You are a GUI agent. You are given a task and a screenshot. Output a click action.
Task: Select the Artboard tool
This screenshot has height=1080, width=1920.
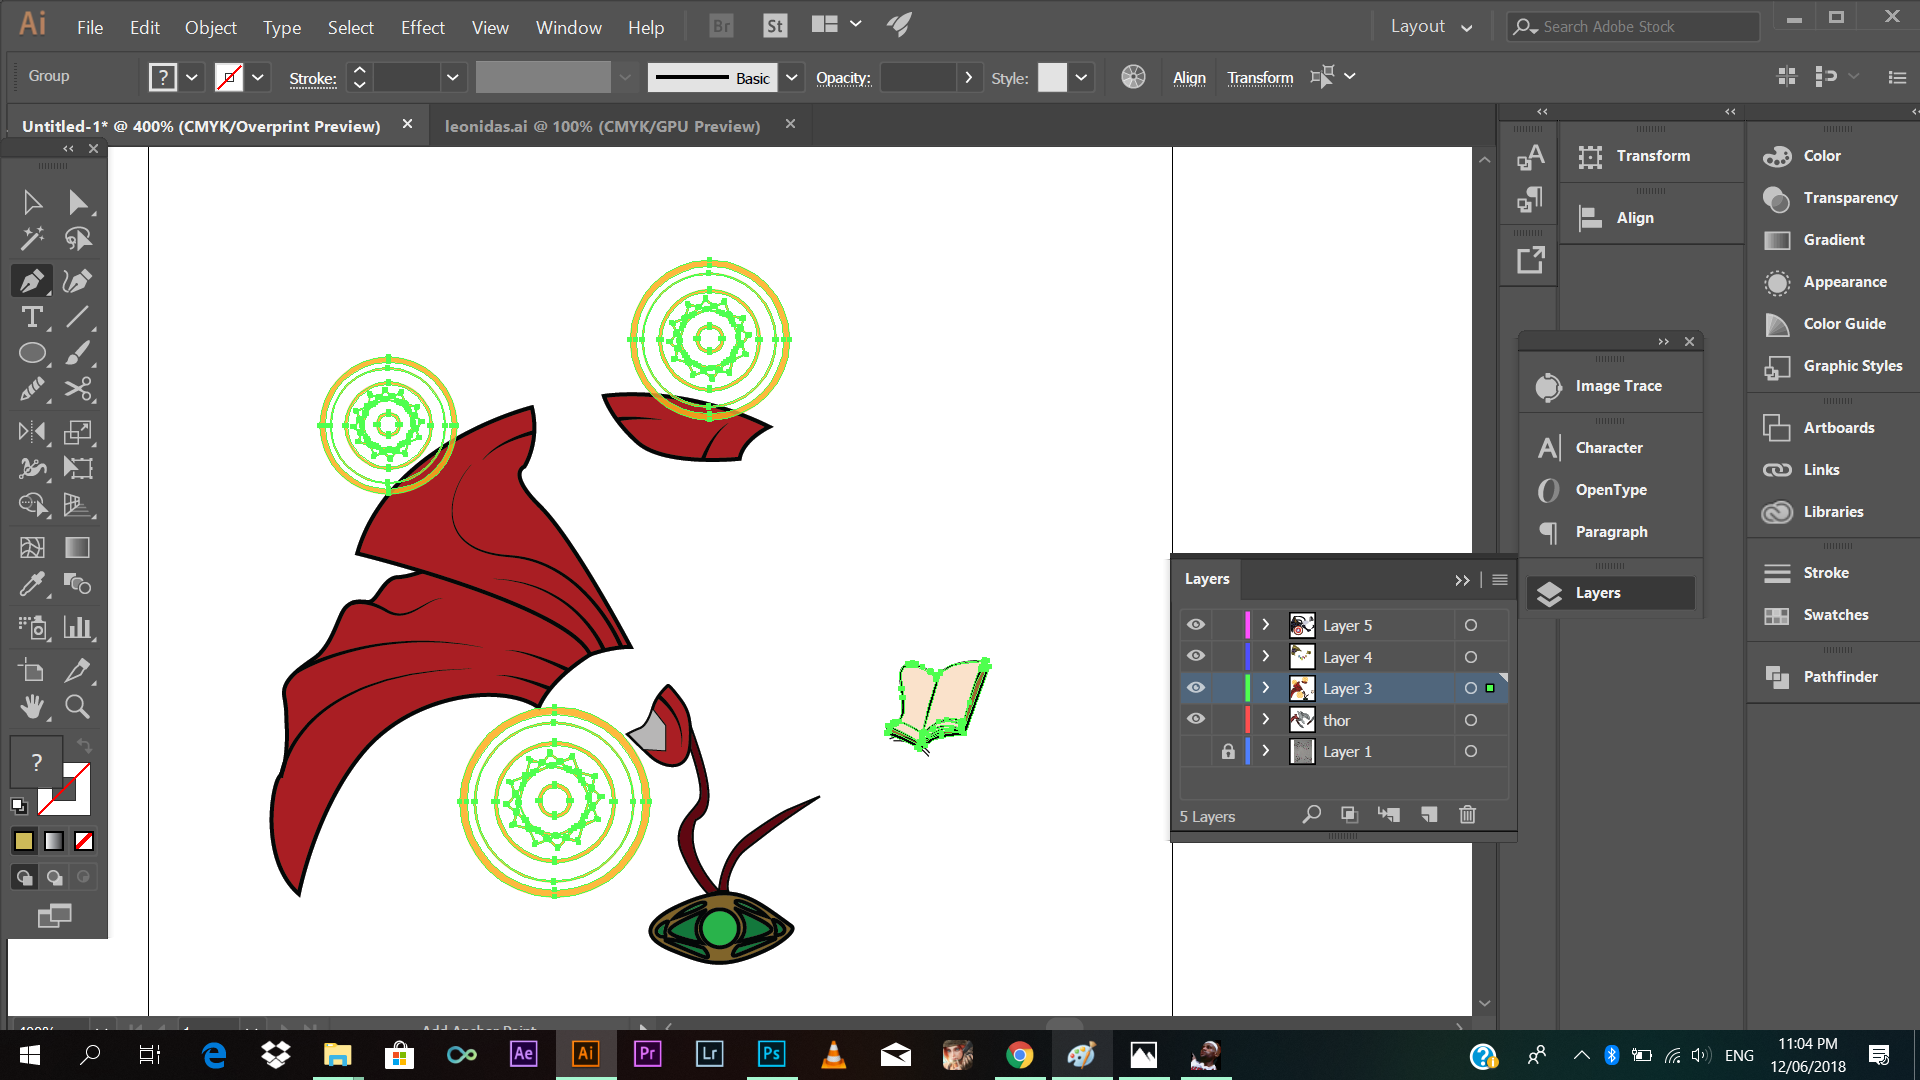[x=32, y=671]
